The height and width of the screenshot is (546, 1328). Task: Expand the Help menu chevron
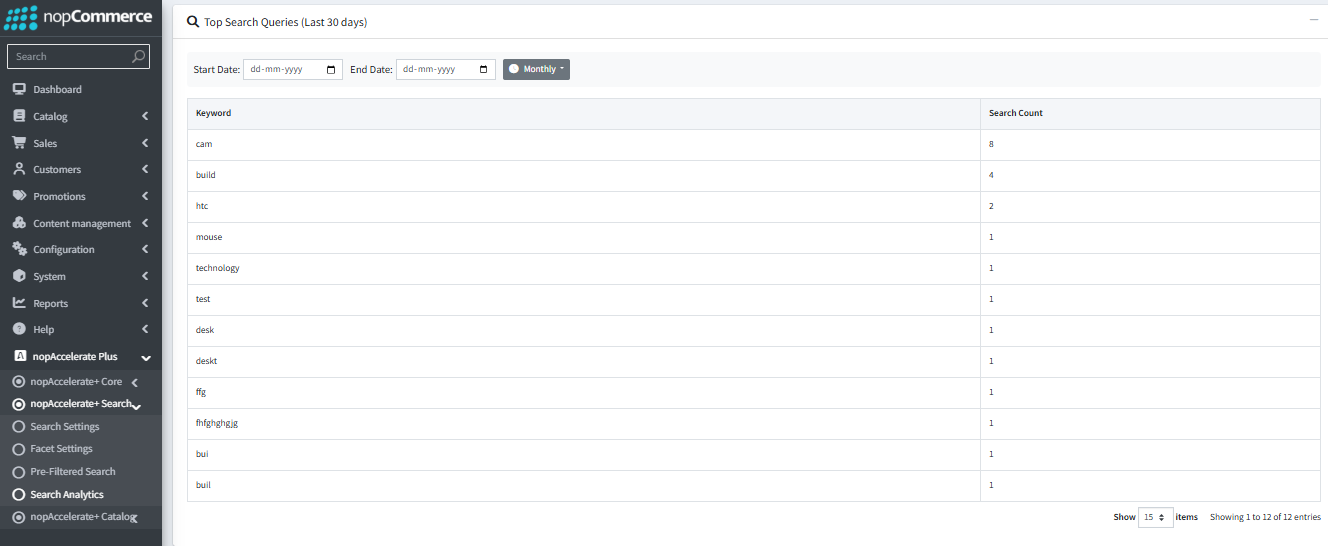click(145, 329)
